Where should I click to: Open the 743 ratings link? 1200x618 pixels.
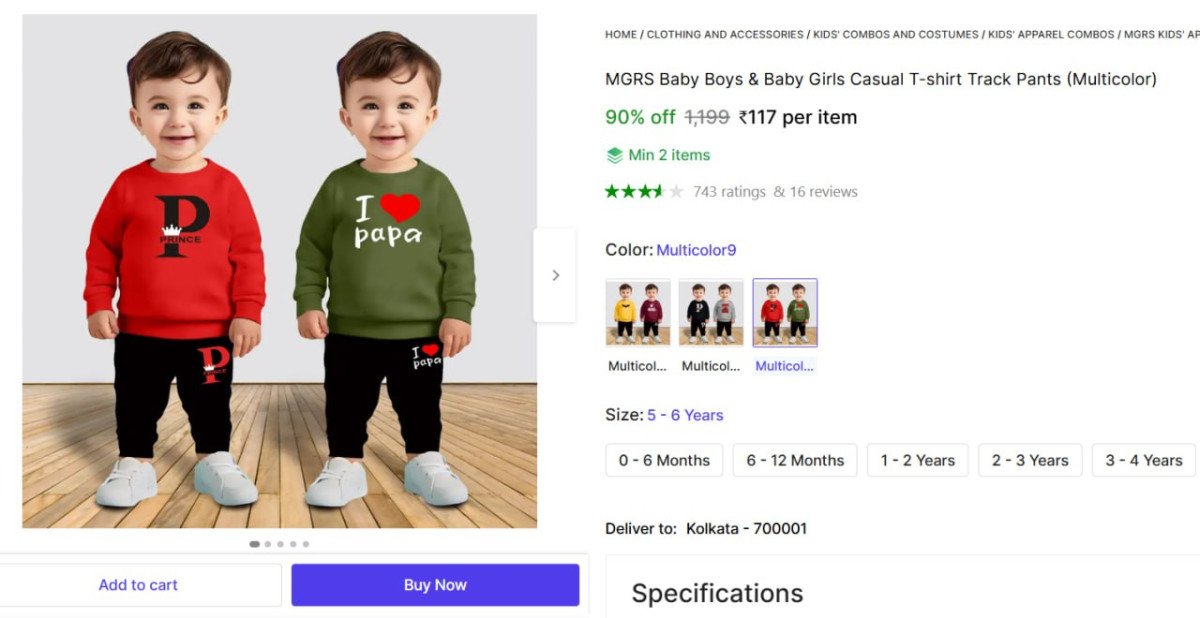(729, 191)
